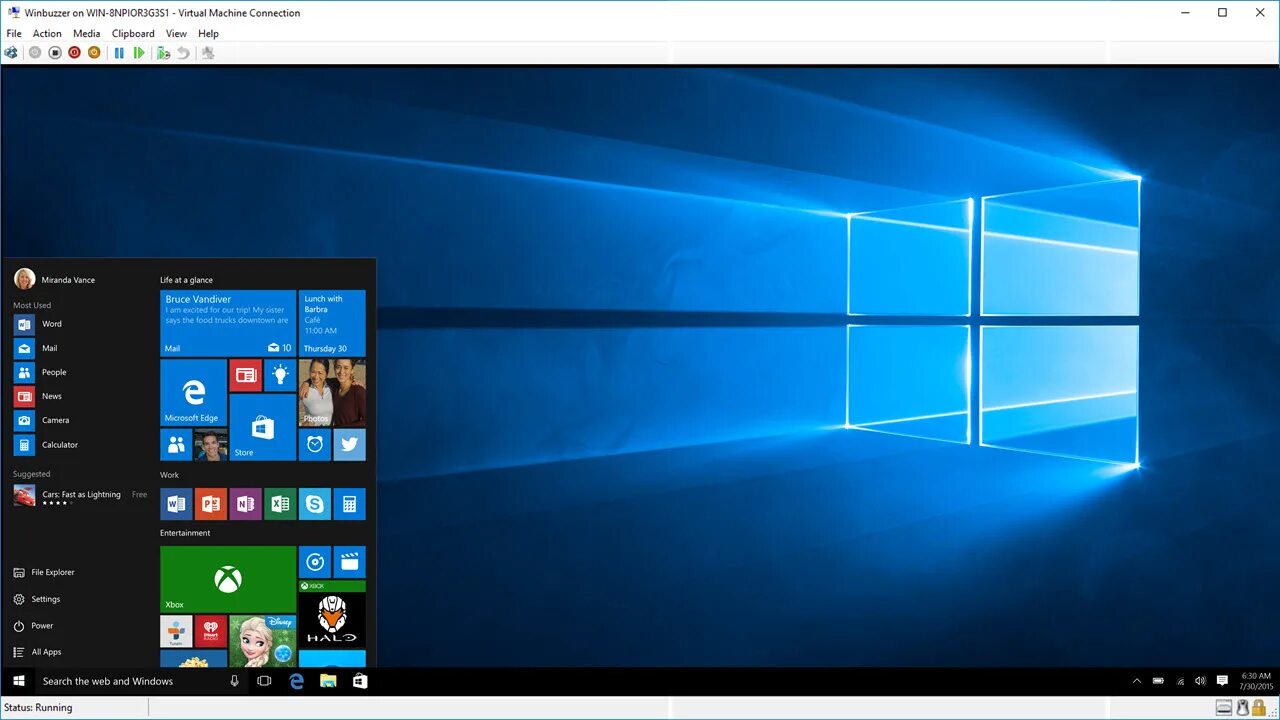Open the View menu
1280x720 pixels.
(176, 33)
